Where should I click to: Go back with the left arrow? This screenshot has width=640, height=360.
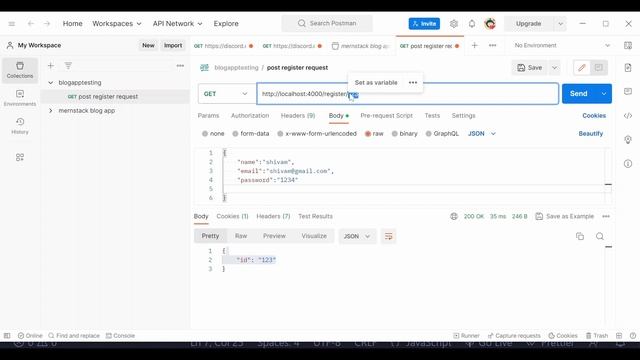coord(31,24)
